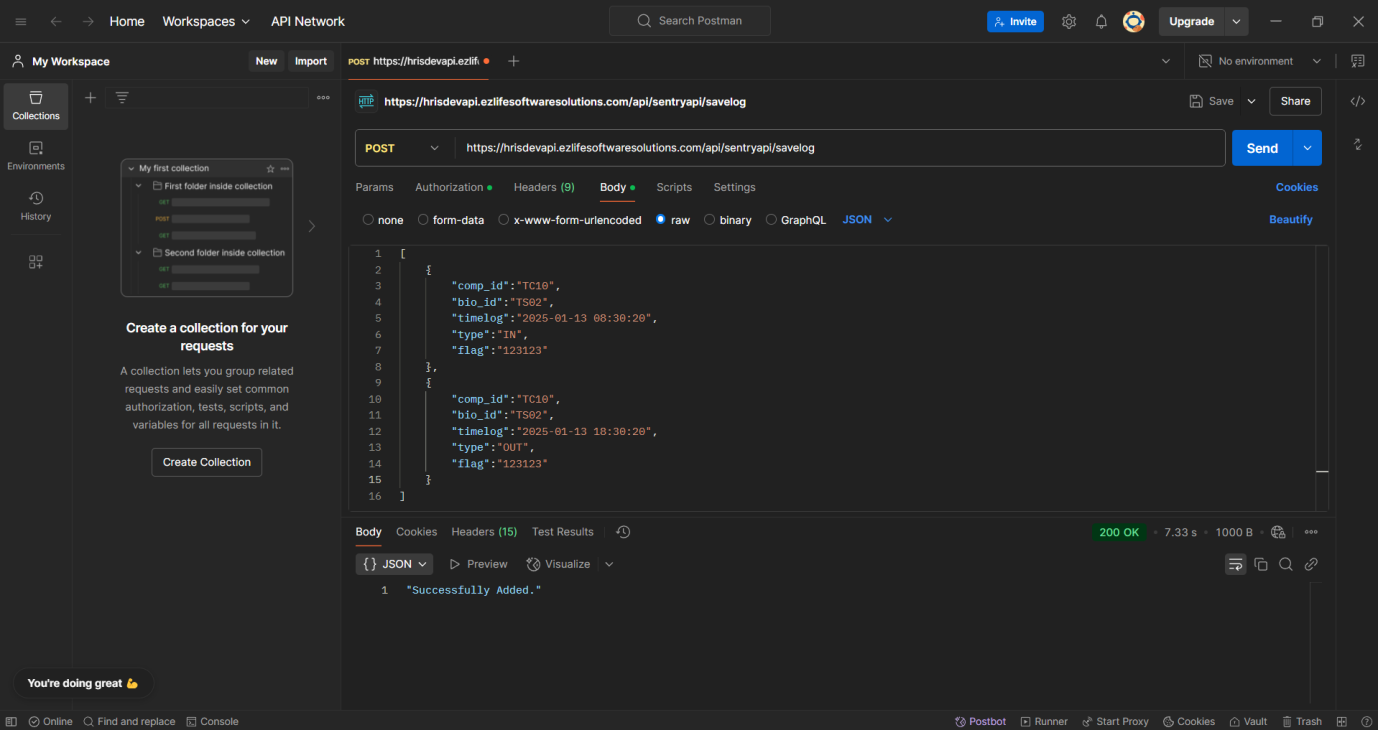Open Environments in the sidebar
The width and height of the screenshot is (1378, 730).
(x=36, y=156)
